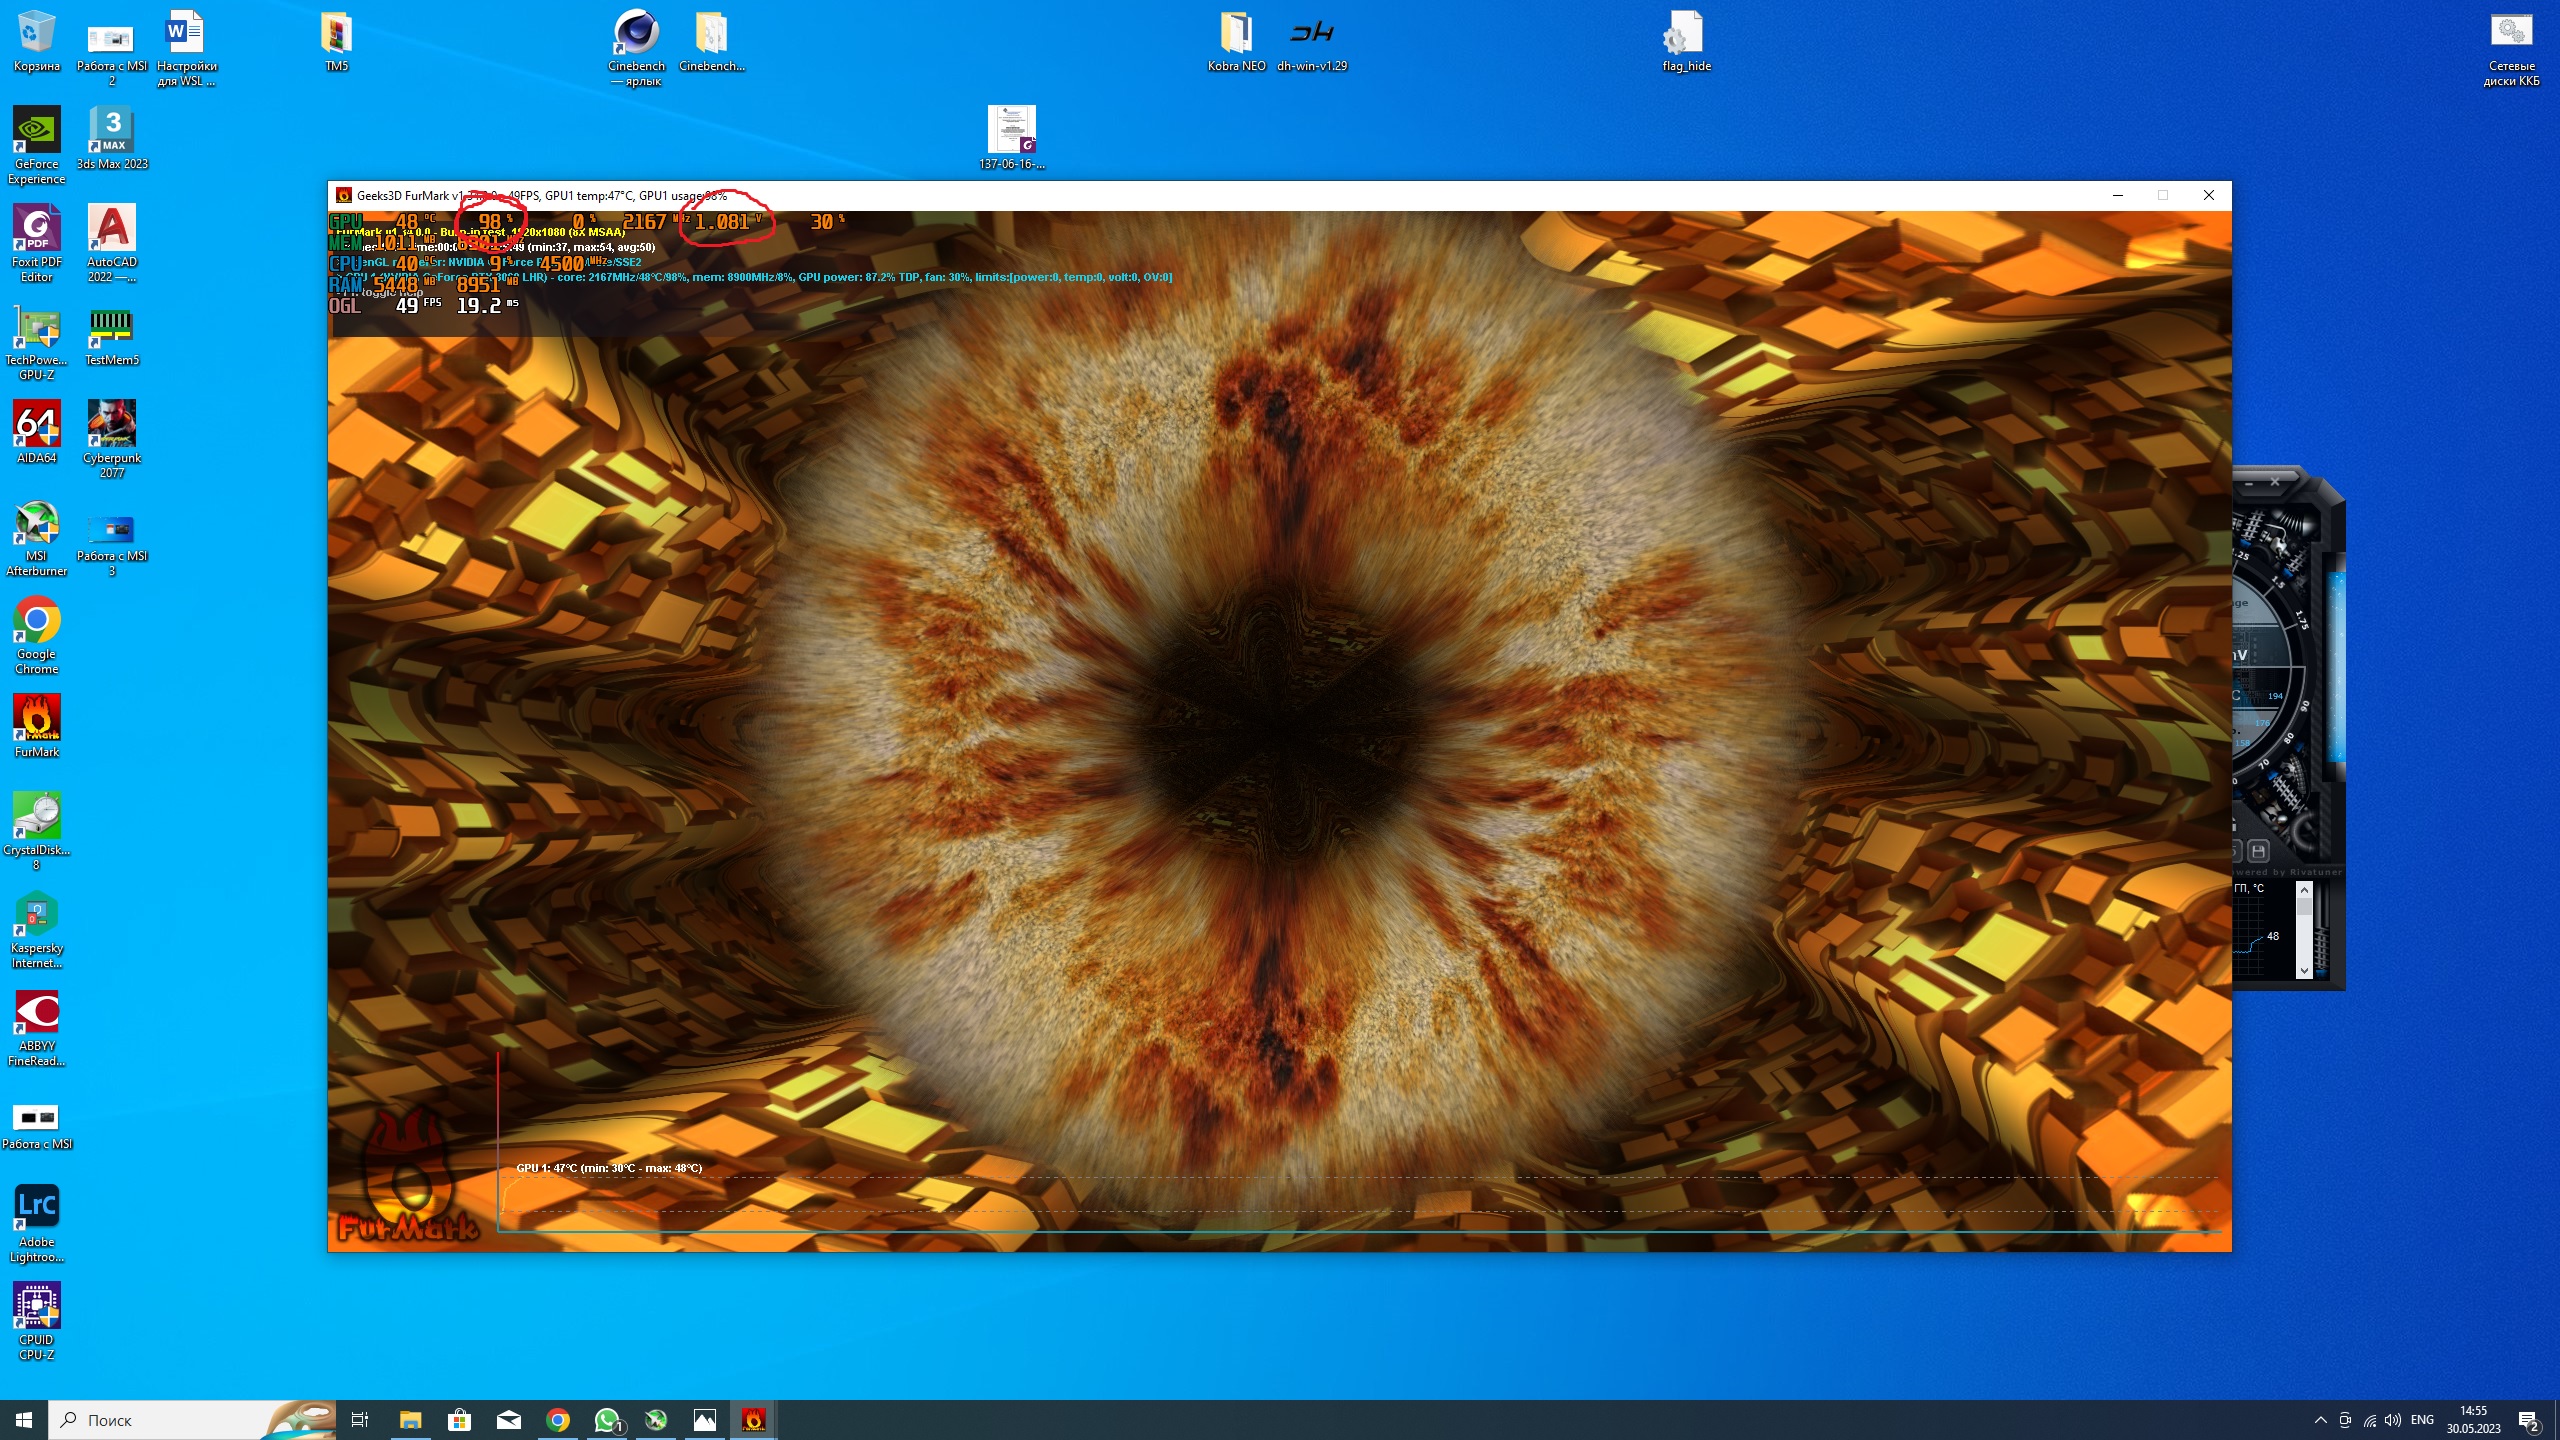Expand the hidden system tray icons

click(2320, 1420)
